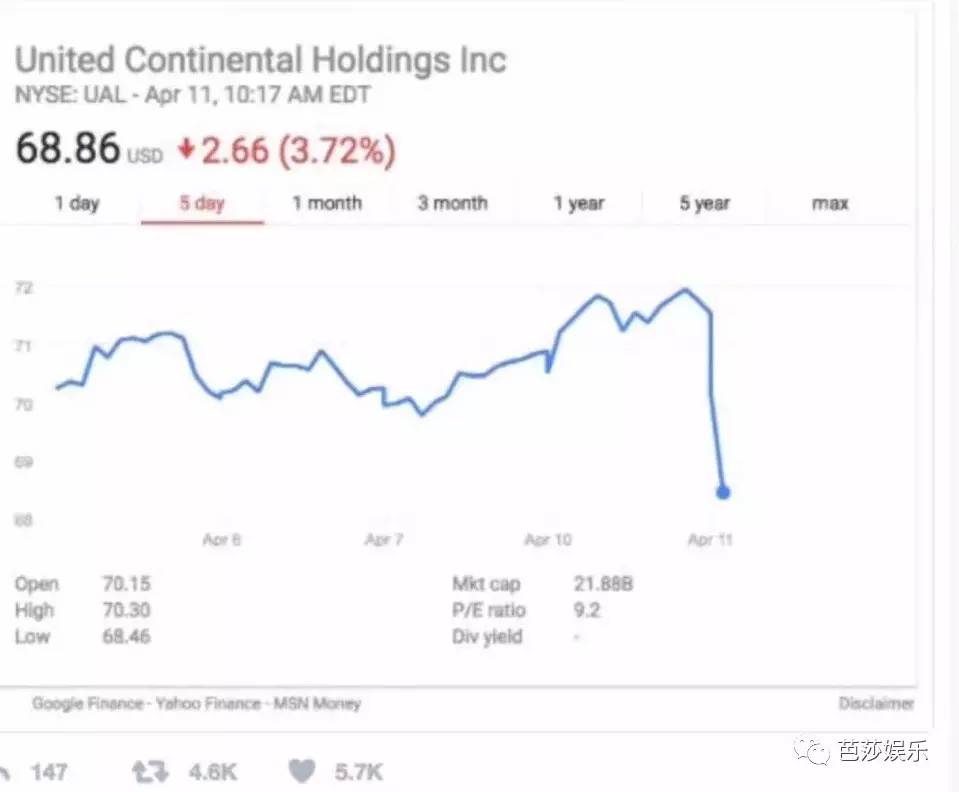
Task: Go to the MSN Money link
Action: coord(312,703)
